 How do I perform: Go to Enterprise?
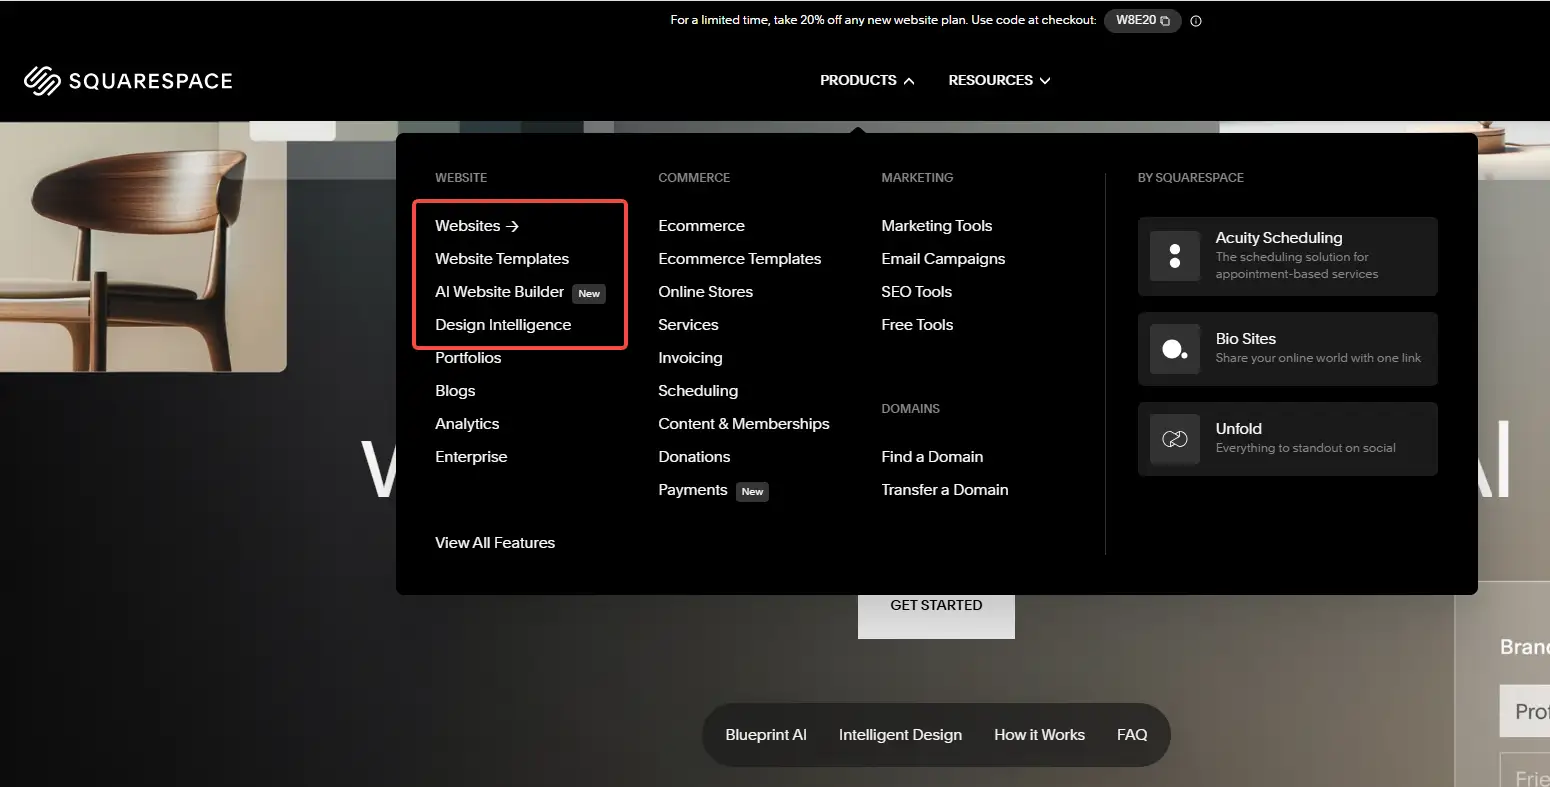[471, 457]
